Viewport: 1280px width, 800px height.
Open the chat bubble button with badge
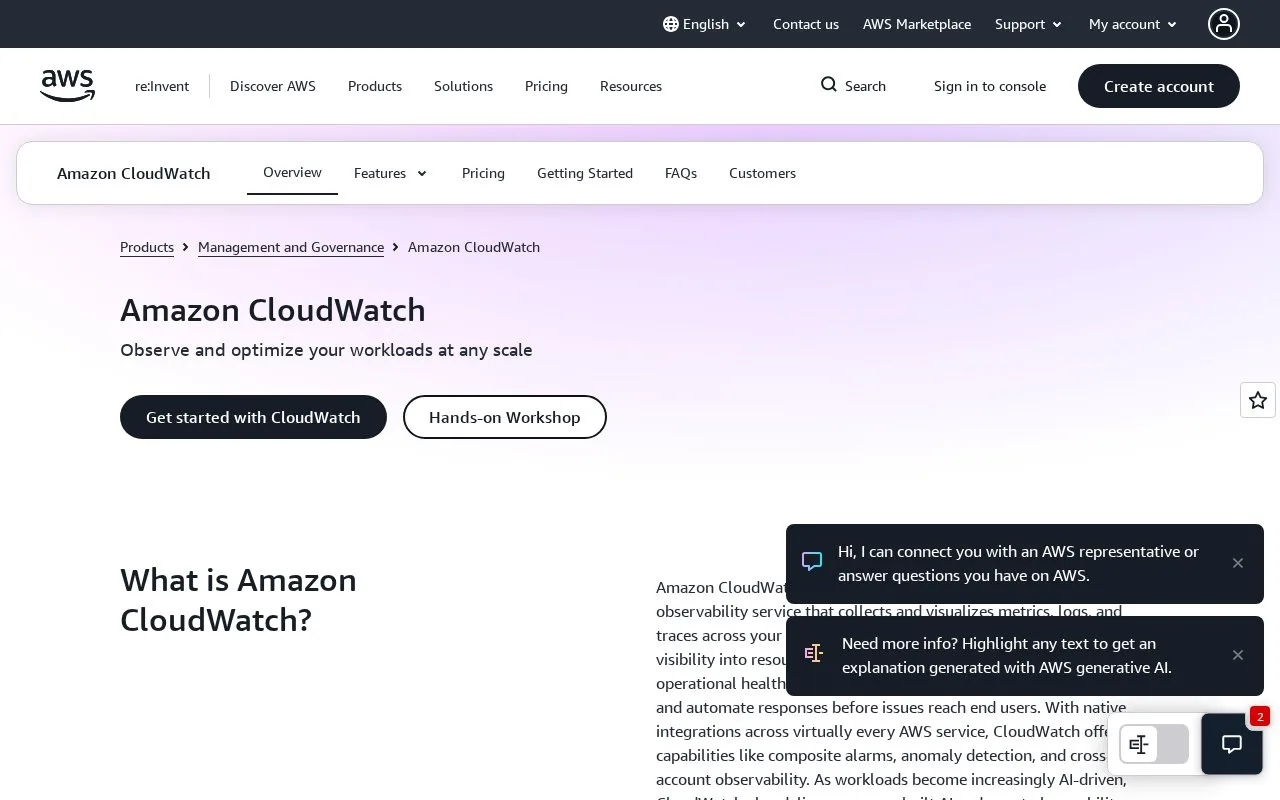click(x=1232, y=744)
